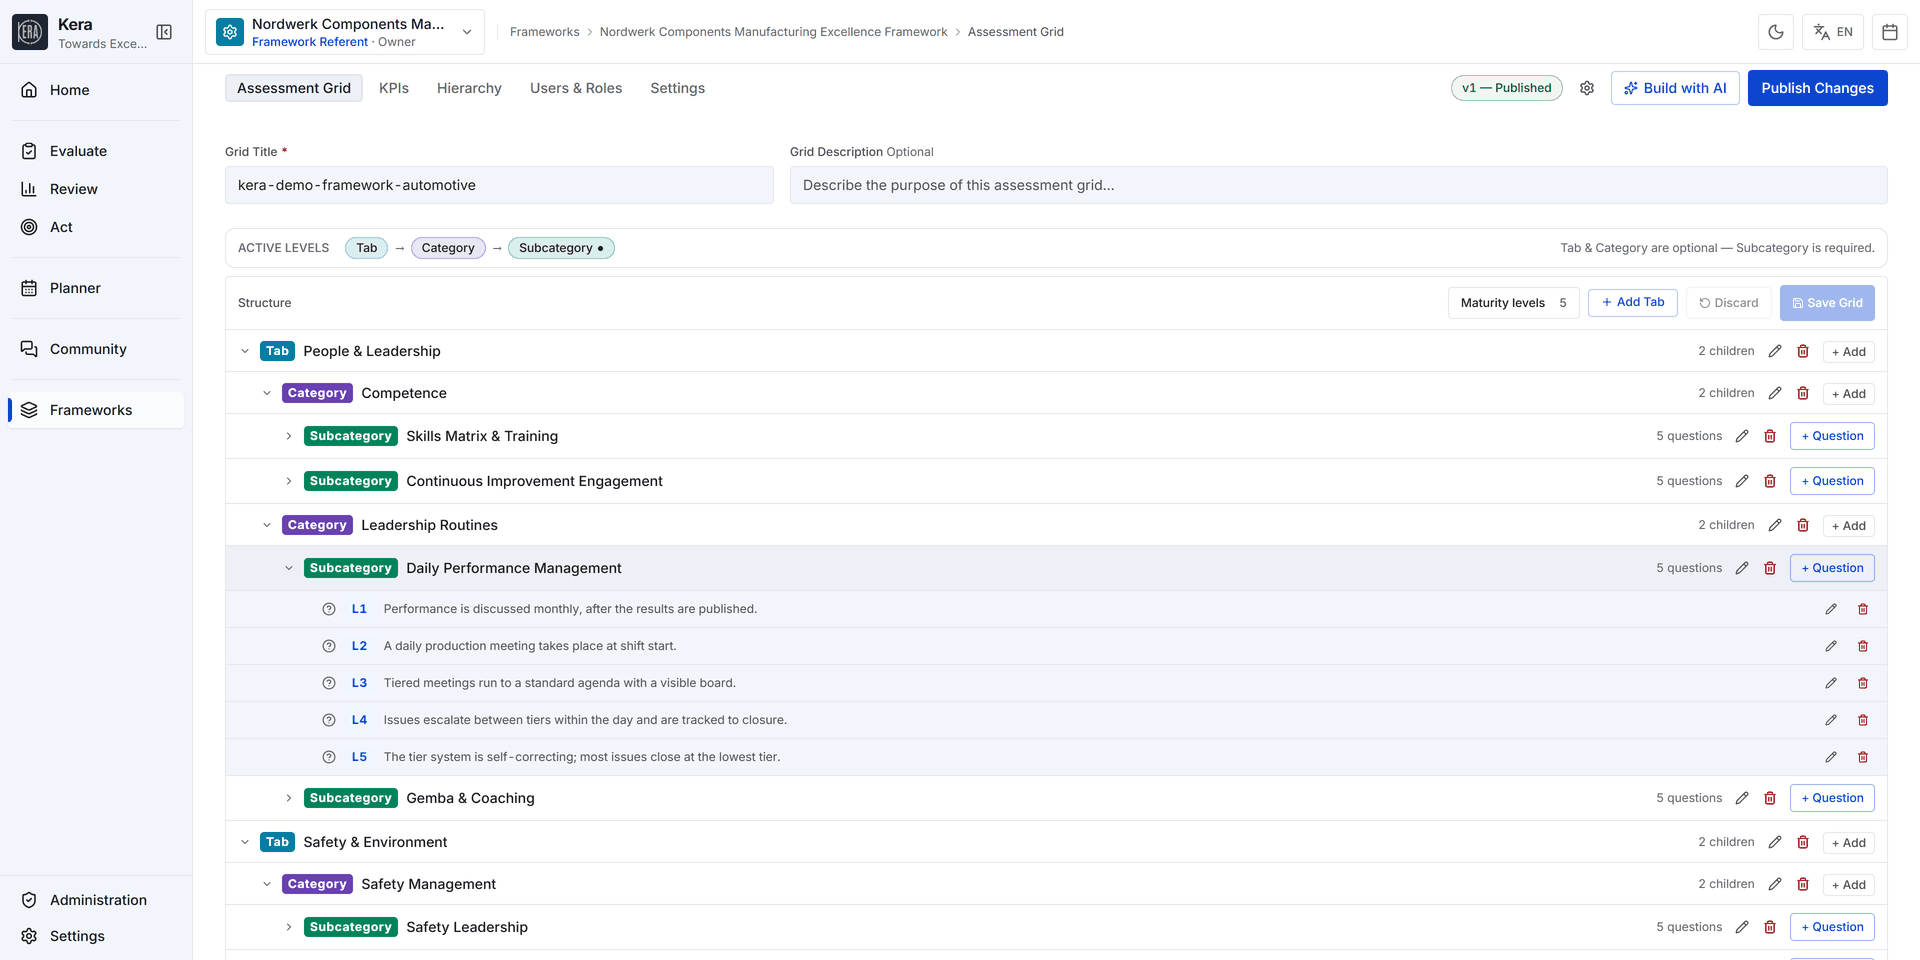Edit the L5 question pencil

click(x=1831, y=757)
